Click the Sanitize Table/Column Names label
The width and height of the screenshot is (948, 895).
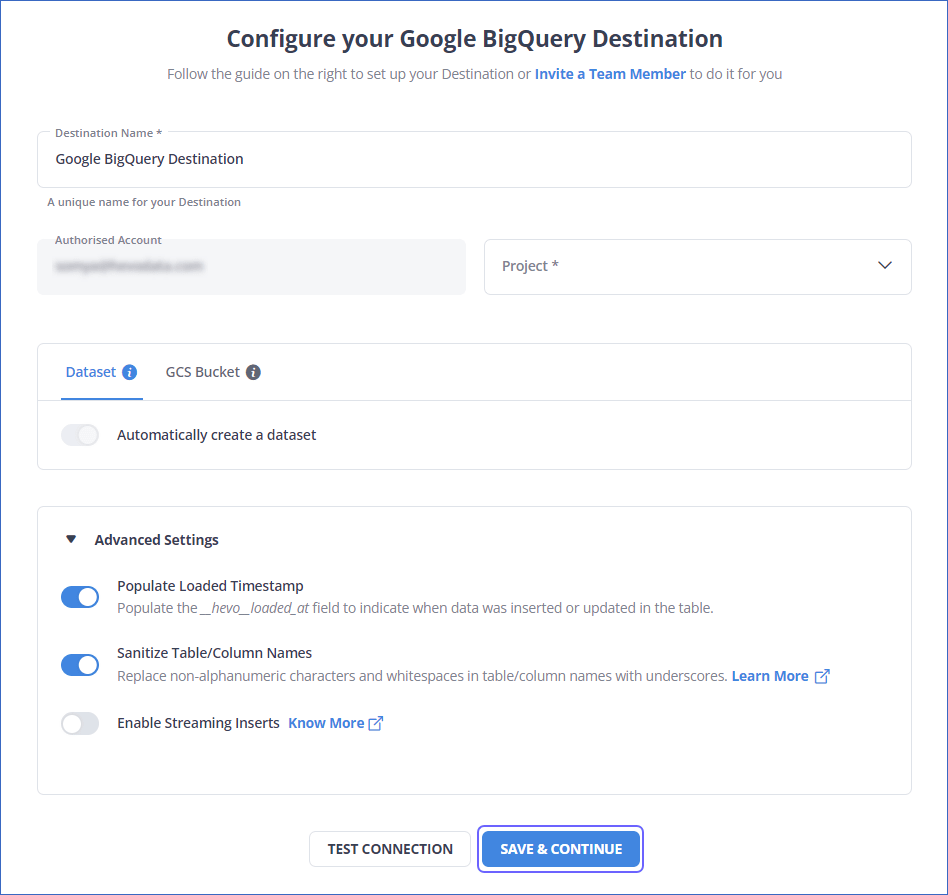tap(215, 653)
